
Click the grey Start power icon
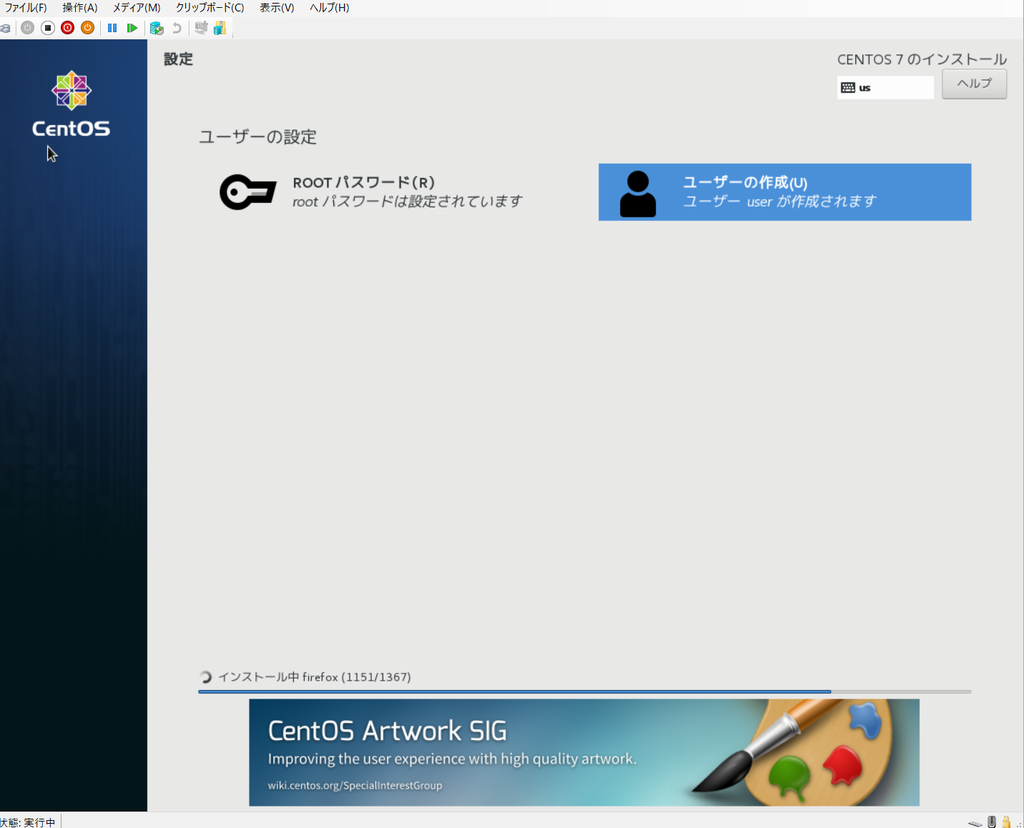tap(27, 28)
